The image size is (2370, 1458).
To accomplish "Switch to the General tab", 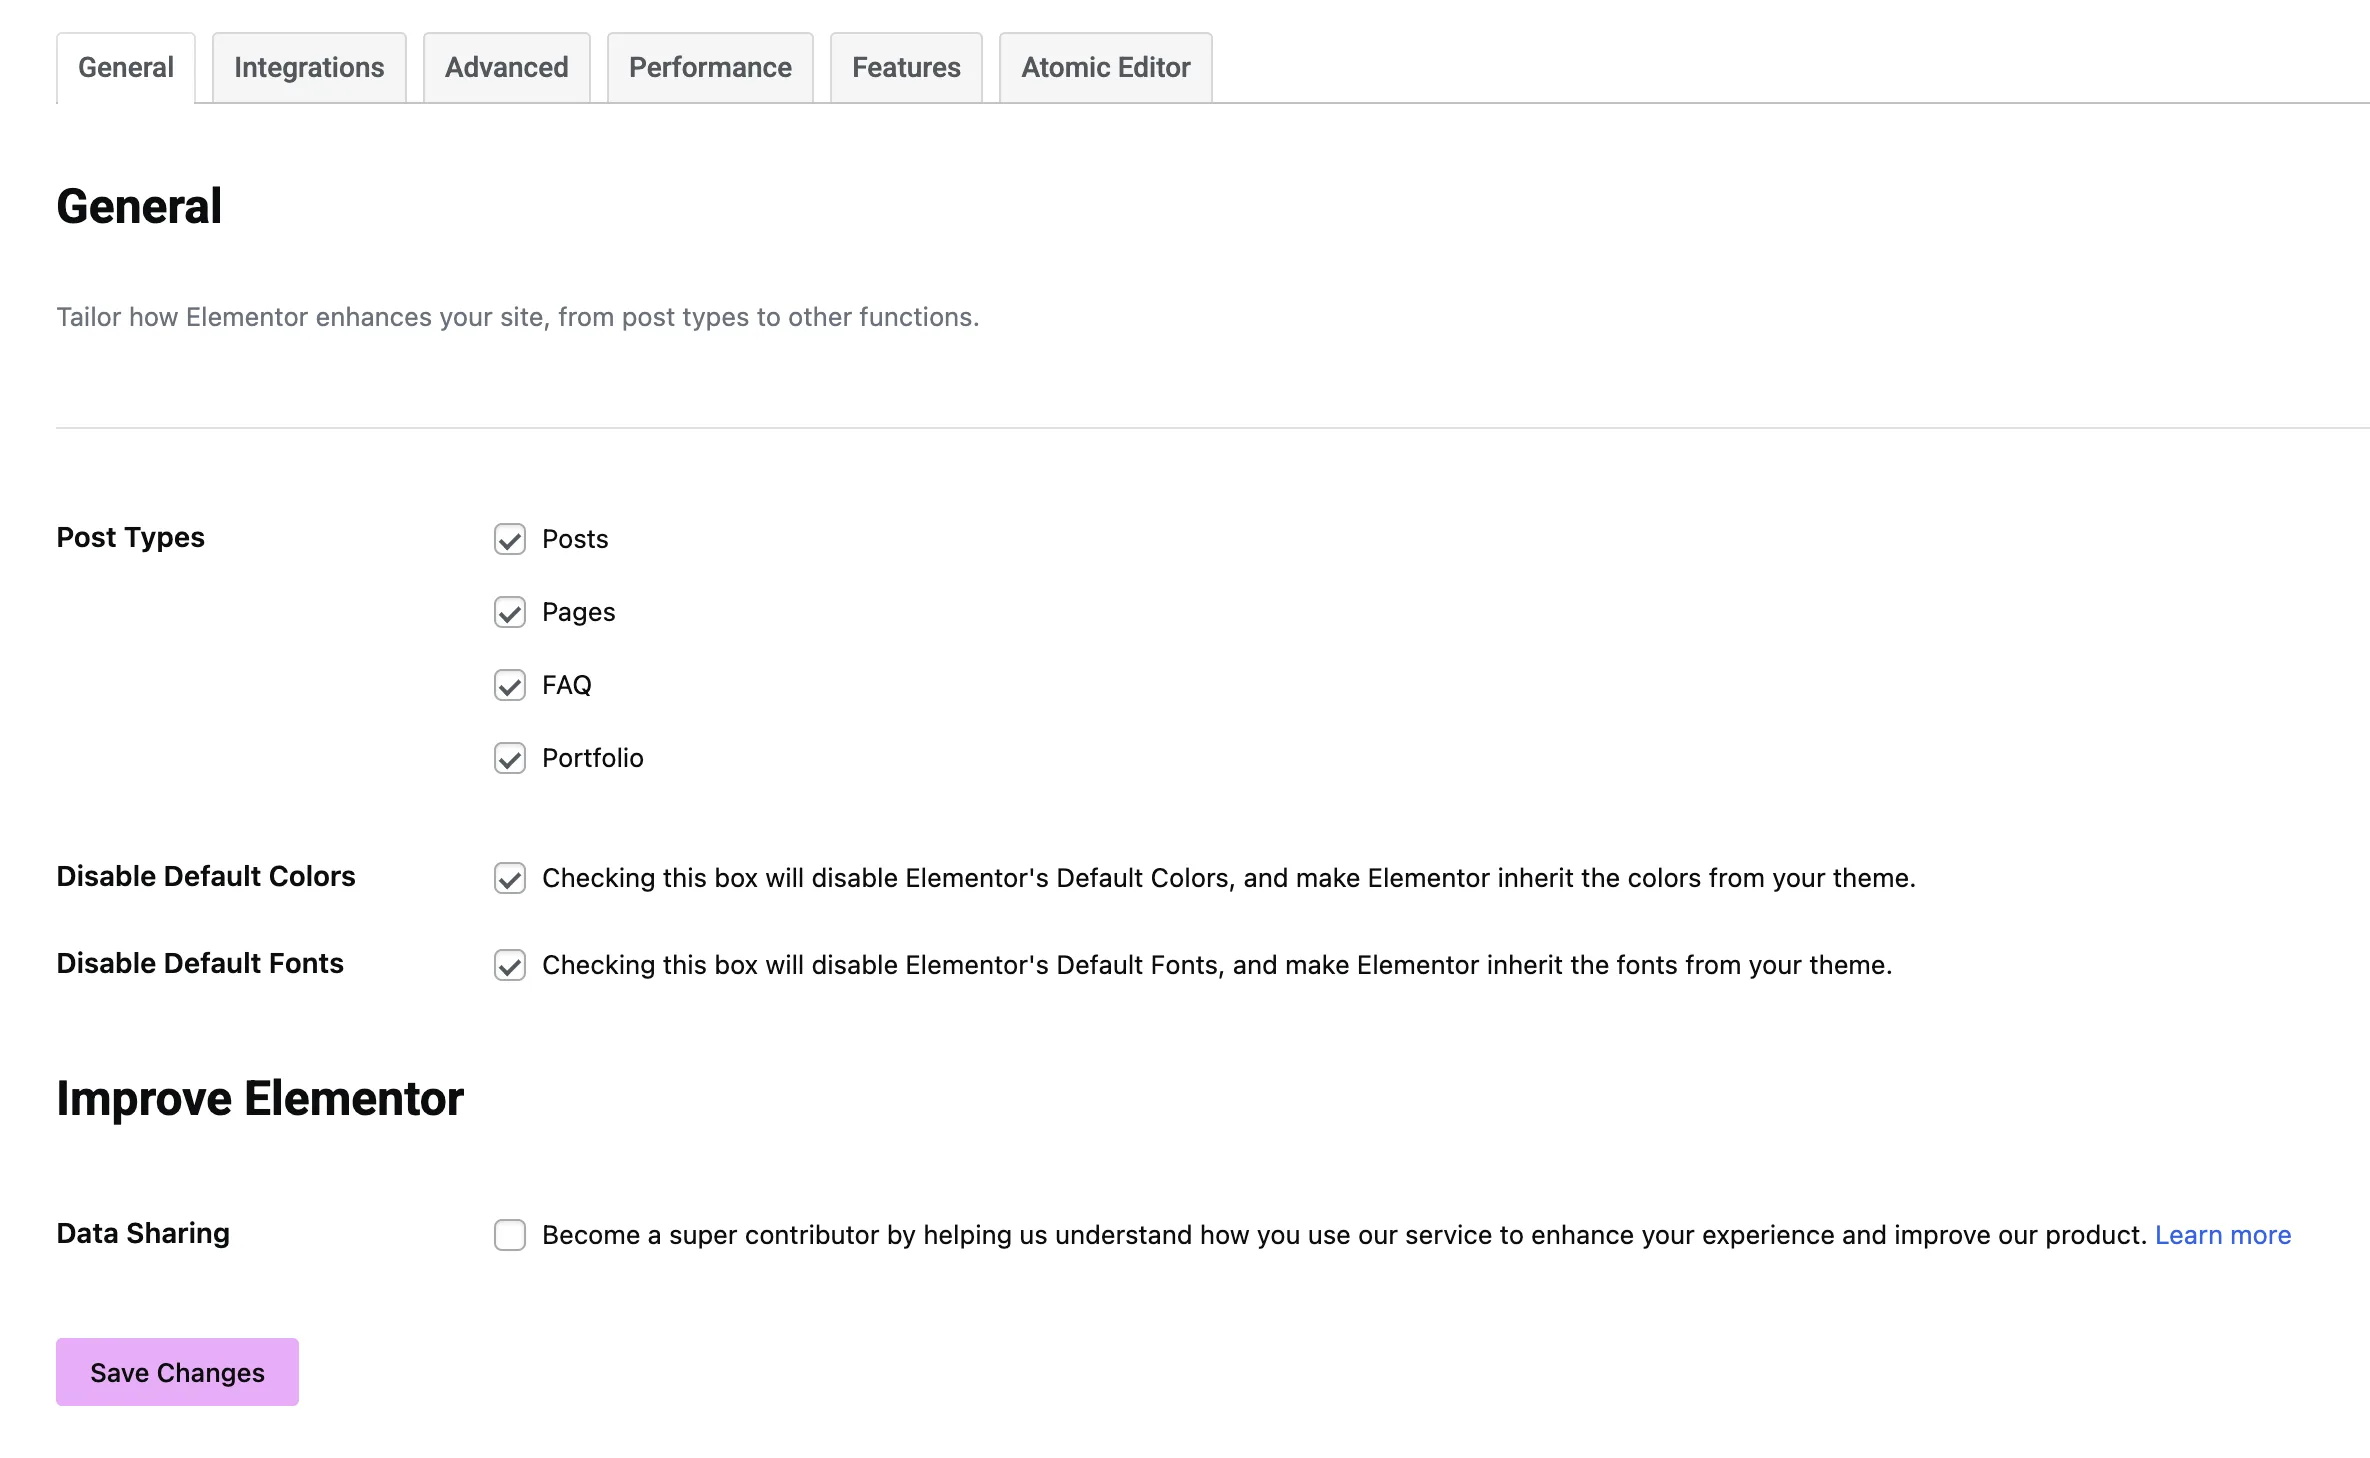I will tap(126, 68).
